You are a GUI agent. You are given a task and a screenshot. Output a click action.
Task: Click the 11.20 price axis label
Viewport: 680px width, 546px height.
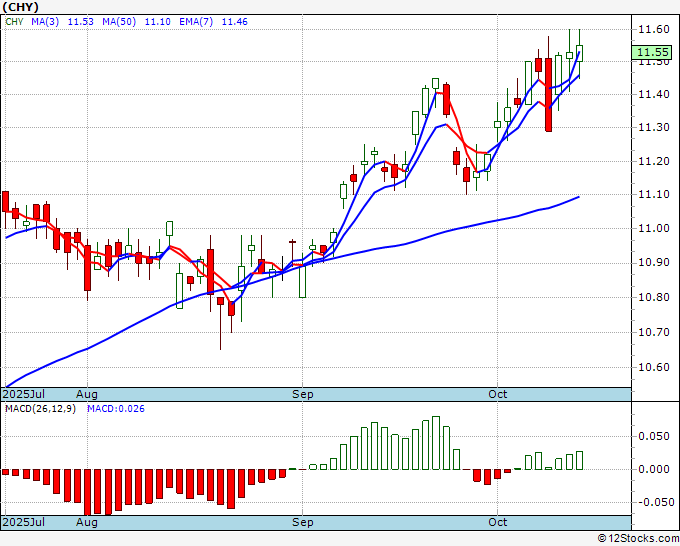tap(654, 161)
